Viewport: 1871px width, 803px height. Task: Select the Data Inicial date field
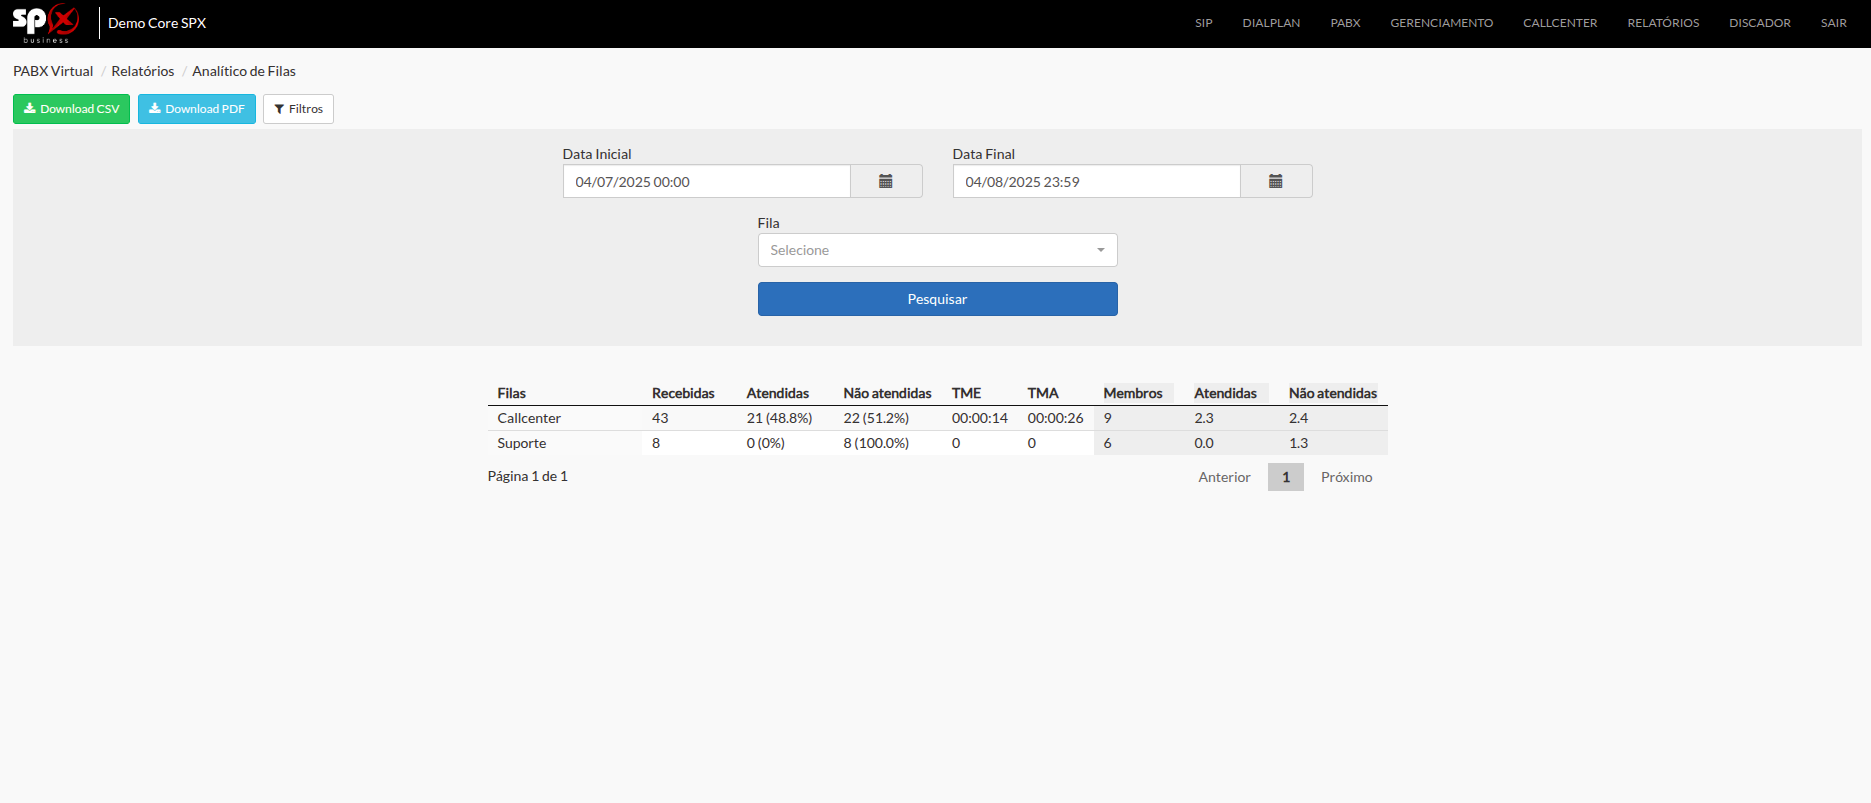(x=706, y=181)
